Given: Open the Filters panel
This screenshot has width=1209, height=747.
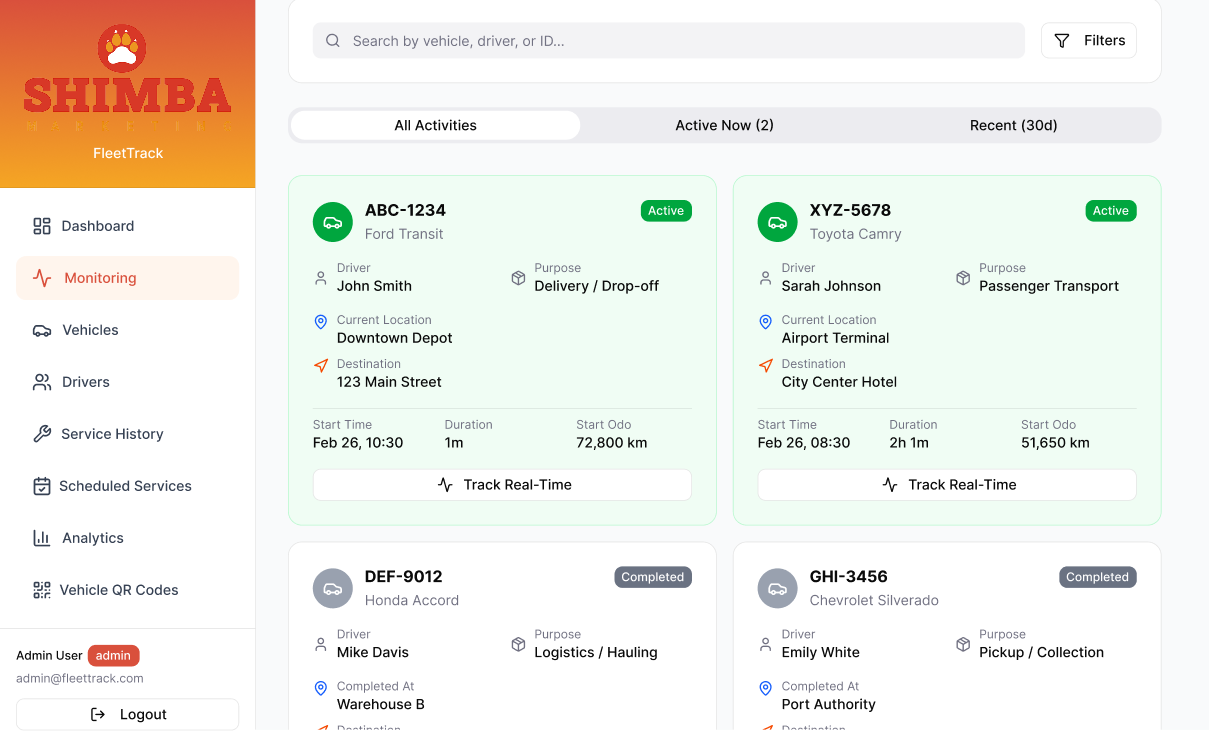Looking at the screenshot, I should (1088, 40).
